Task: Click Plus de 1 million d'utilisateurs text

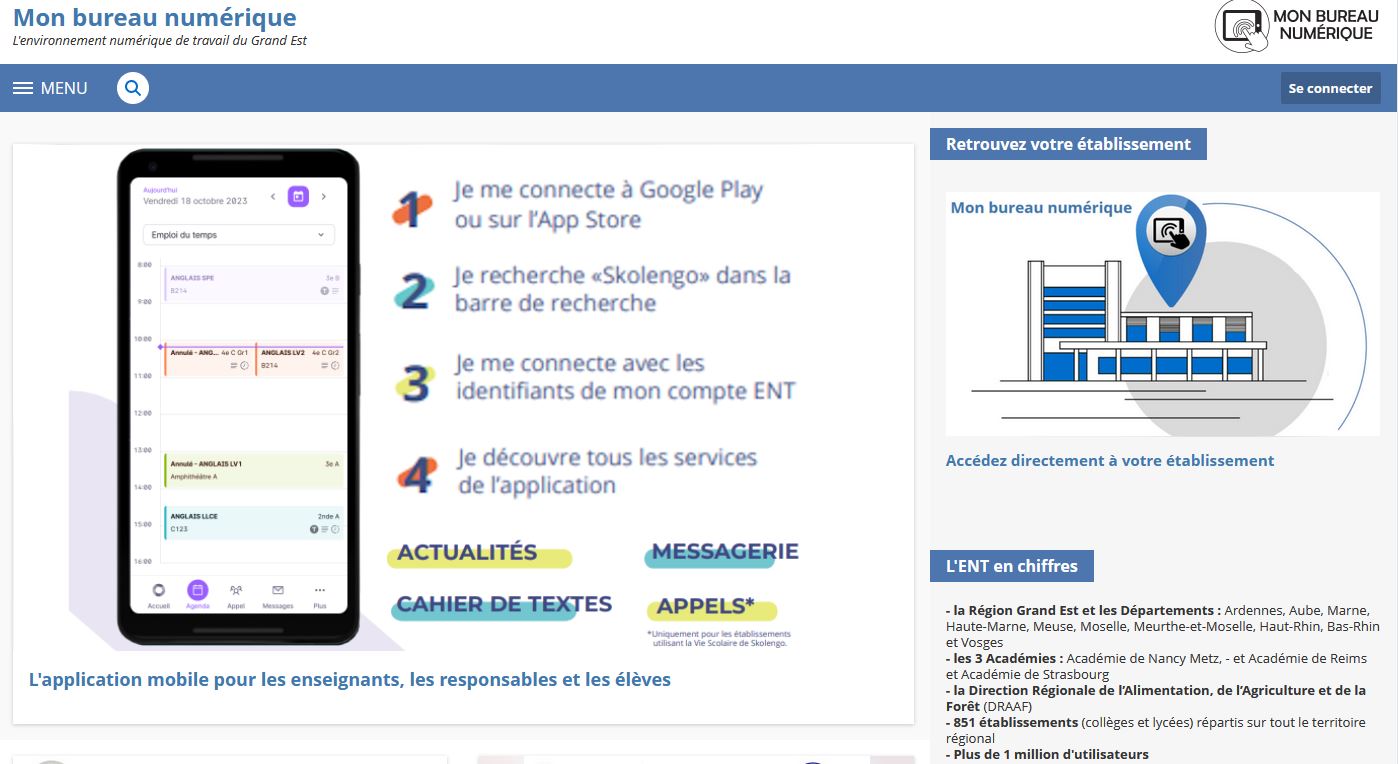Action: click(1047, 755)
